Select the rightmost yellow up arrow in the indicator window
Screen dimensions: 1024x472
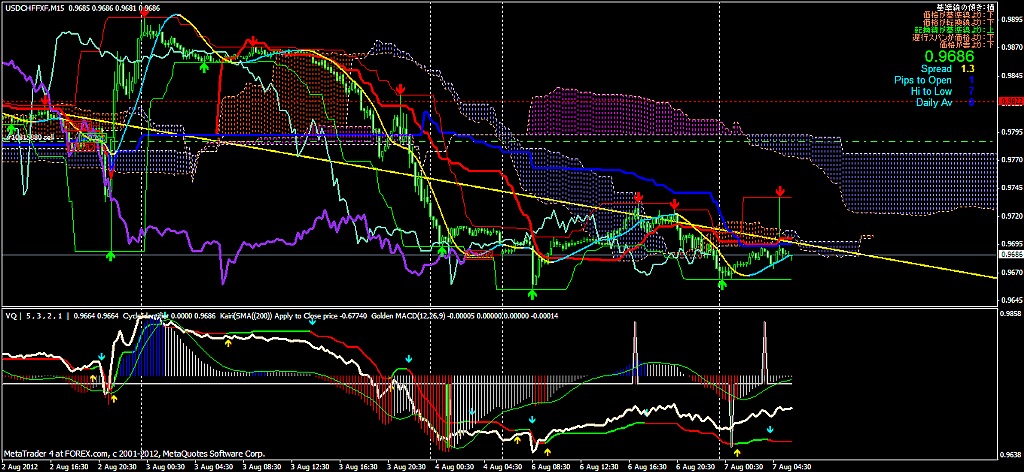(738, 453)
